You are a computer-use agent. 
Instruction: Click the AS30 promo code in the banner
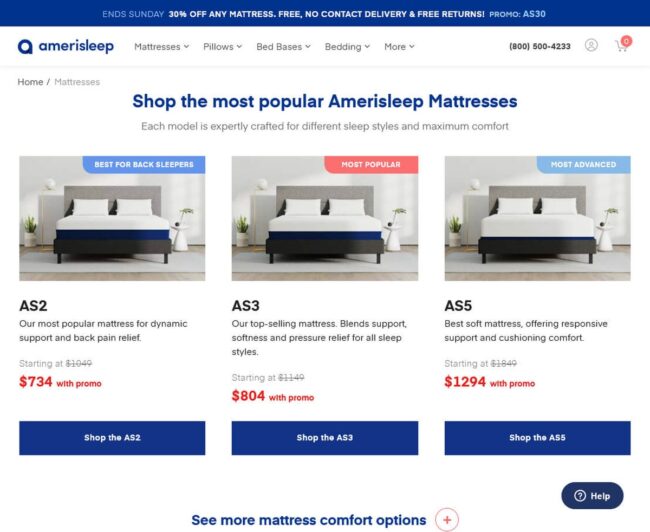534,14
